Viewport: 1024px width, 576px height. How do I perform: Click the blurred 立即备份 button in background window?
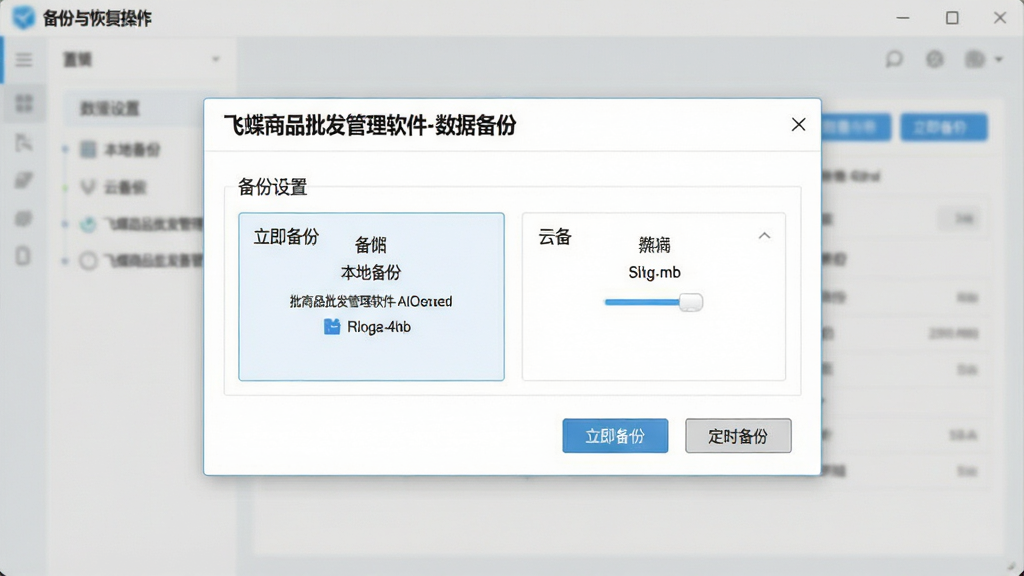point(944,127)
